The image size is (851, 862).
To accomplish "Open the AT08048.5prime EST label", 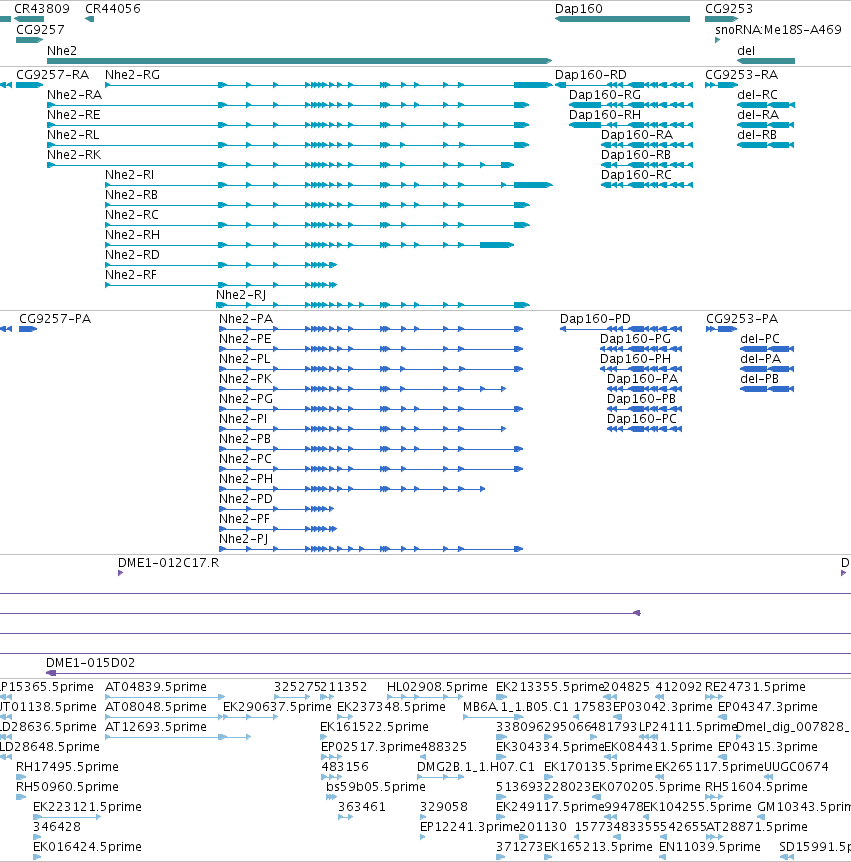I will coord(156,706).
